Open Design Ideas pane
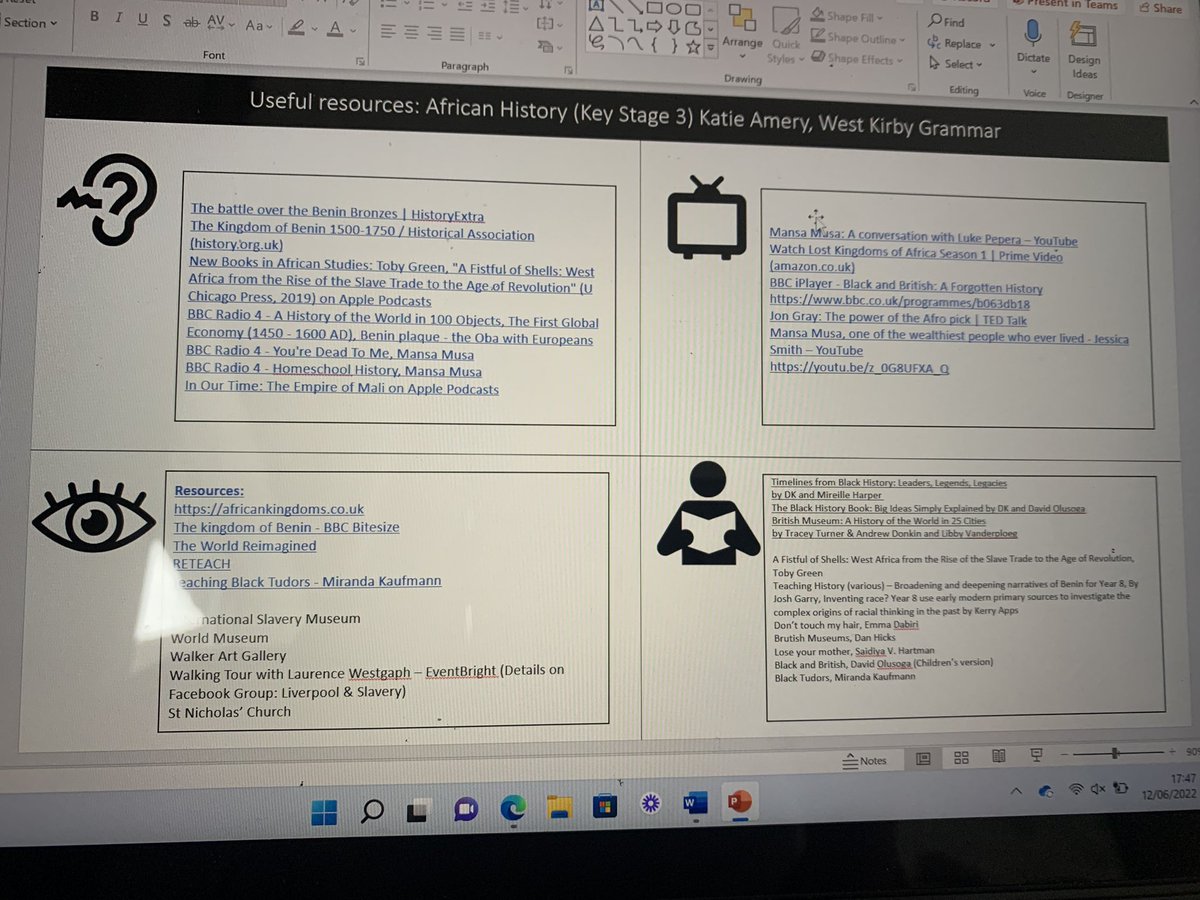1200x900 pixels. coord(1084,51)
